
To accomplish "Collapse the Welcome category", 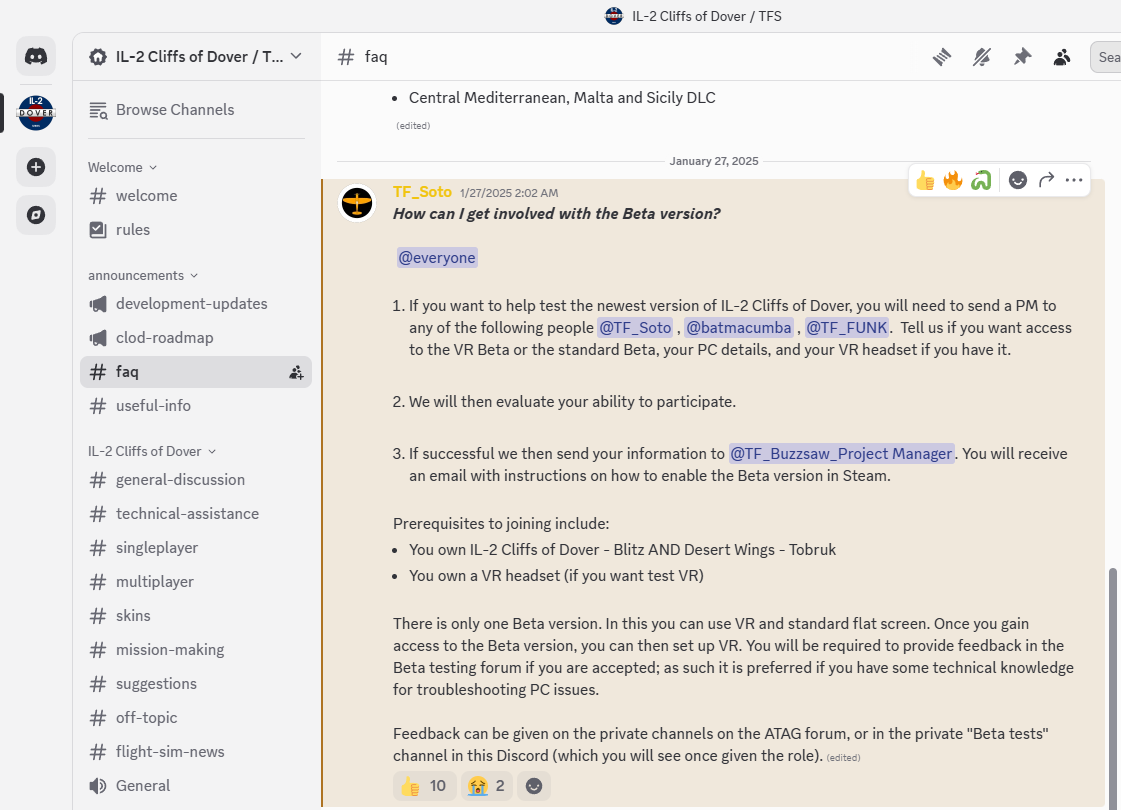I will tap(122, 167).
